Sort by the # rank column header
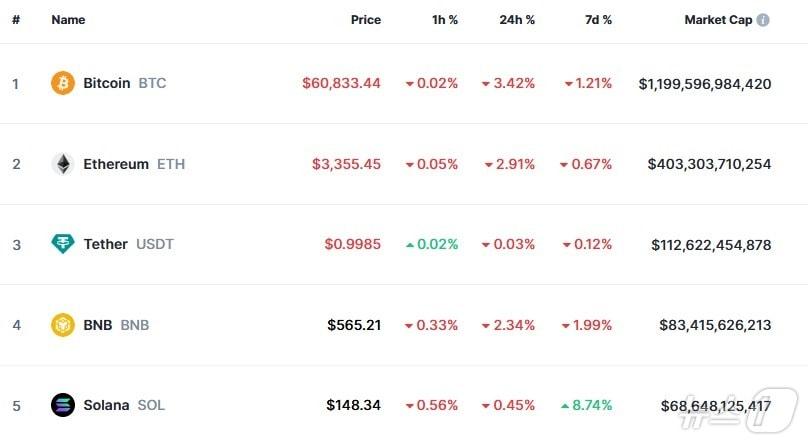The width and height of the screenshot is (808, 445). (16, 20)
